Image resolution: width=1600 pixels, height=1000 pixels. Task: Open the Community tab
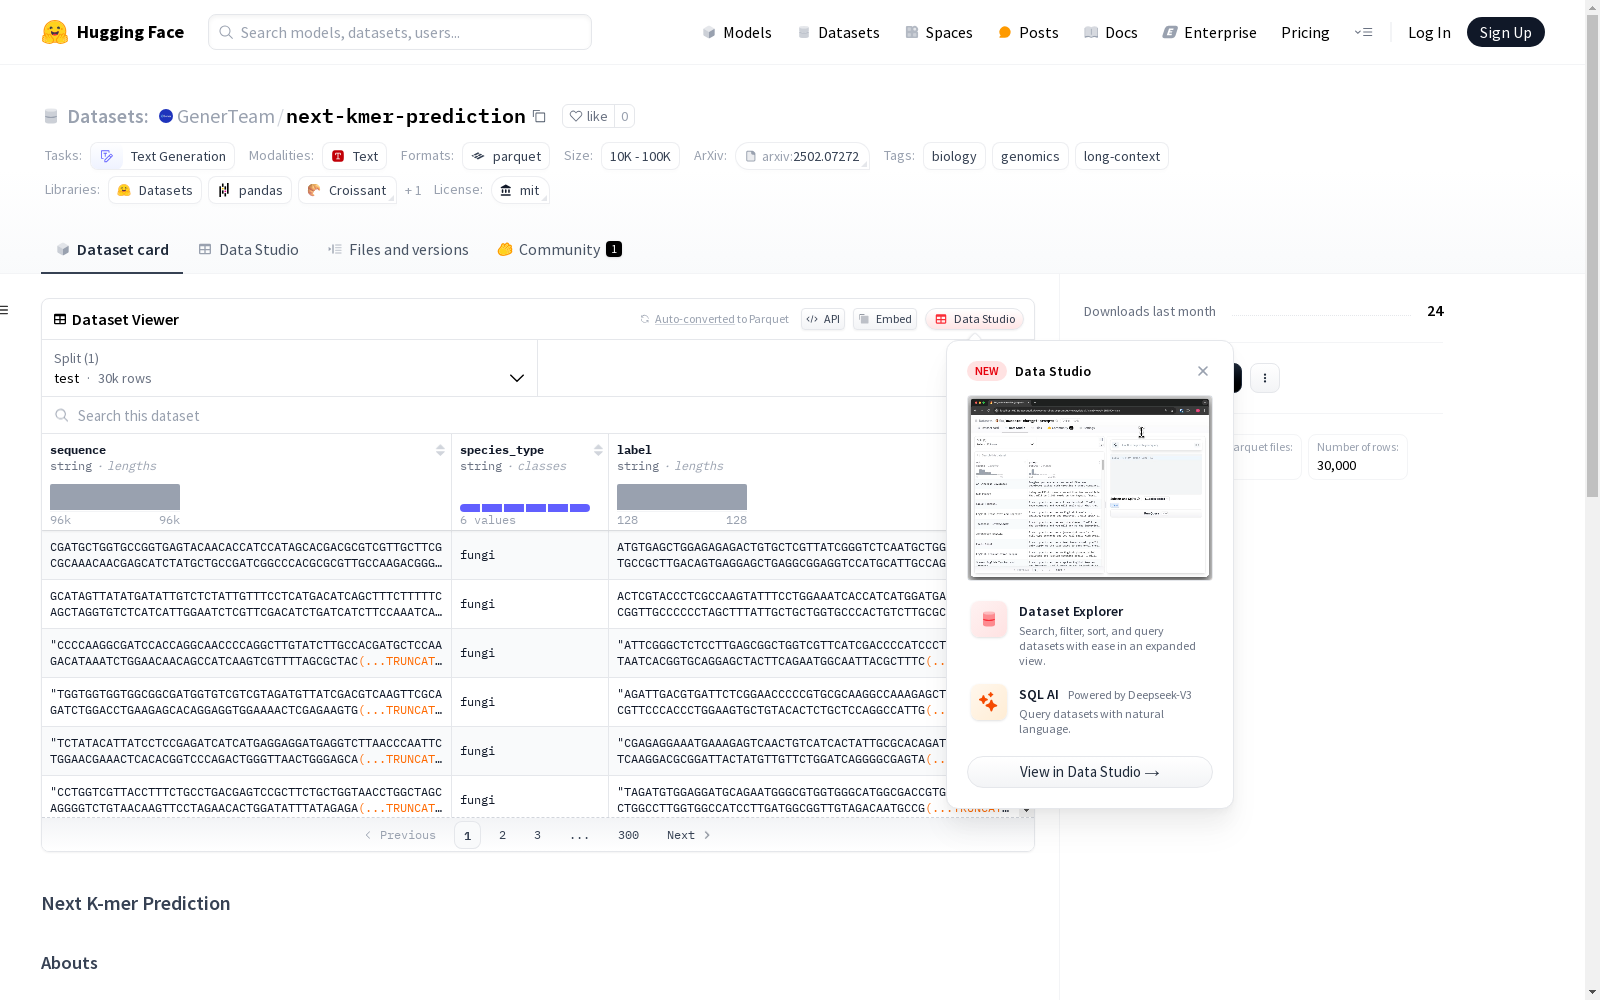tap(559, 250)
